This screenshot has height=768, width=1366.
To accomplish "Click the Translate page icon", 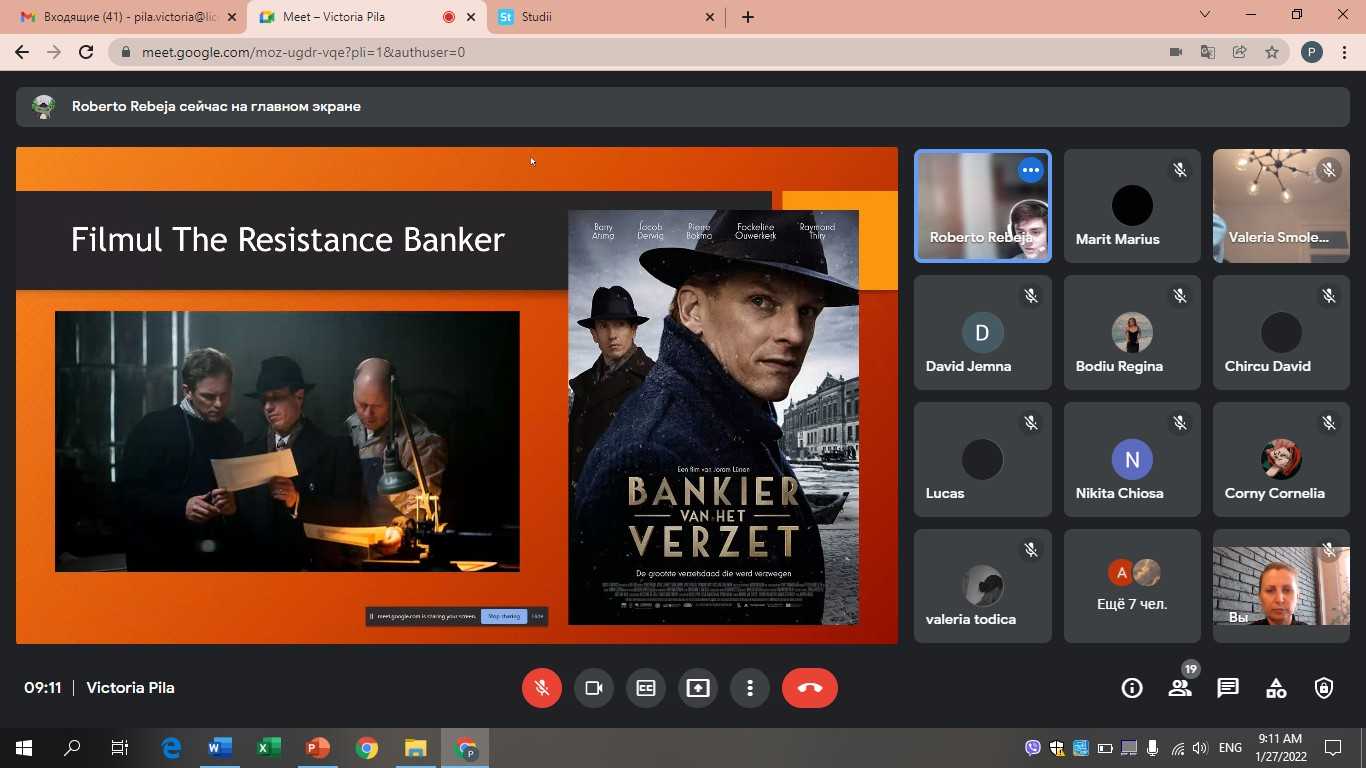I will [x=1208, y=52].
